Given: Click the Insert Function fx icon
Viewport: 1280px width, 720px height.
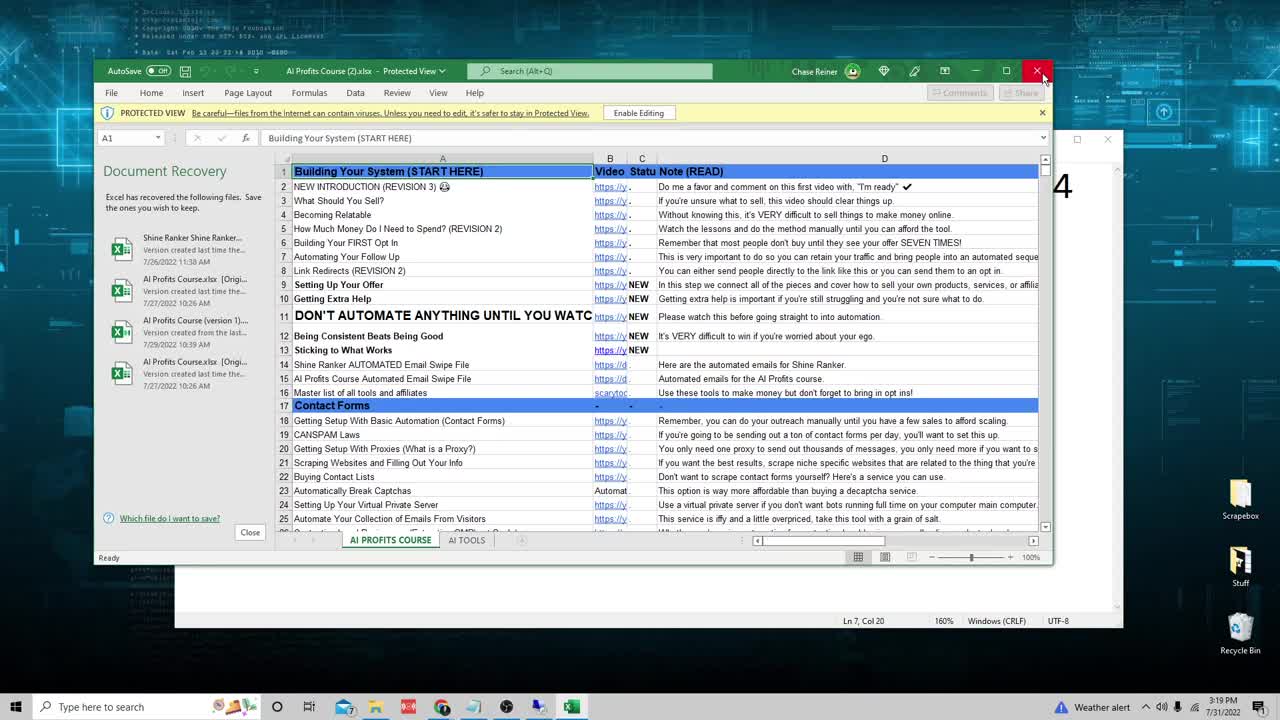Looking at the screenshot, I should click(x=245, y=138).
